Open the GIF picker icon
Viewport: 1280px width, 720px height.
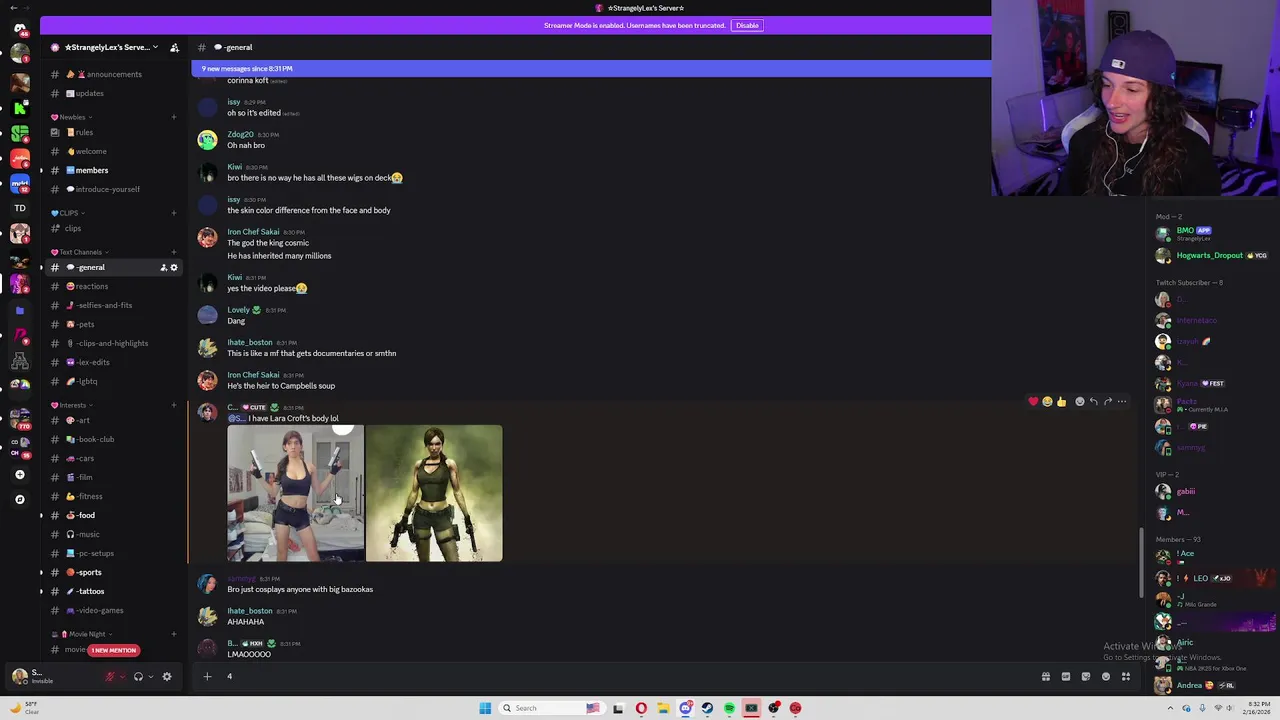coord(1066,677)
